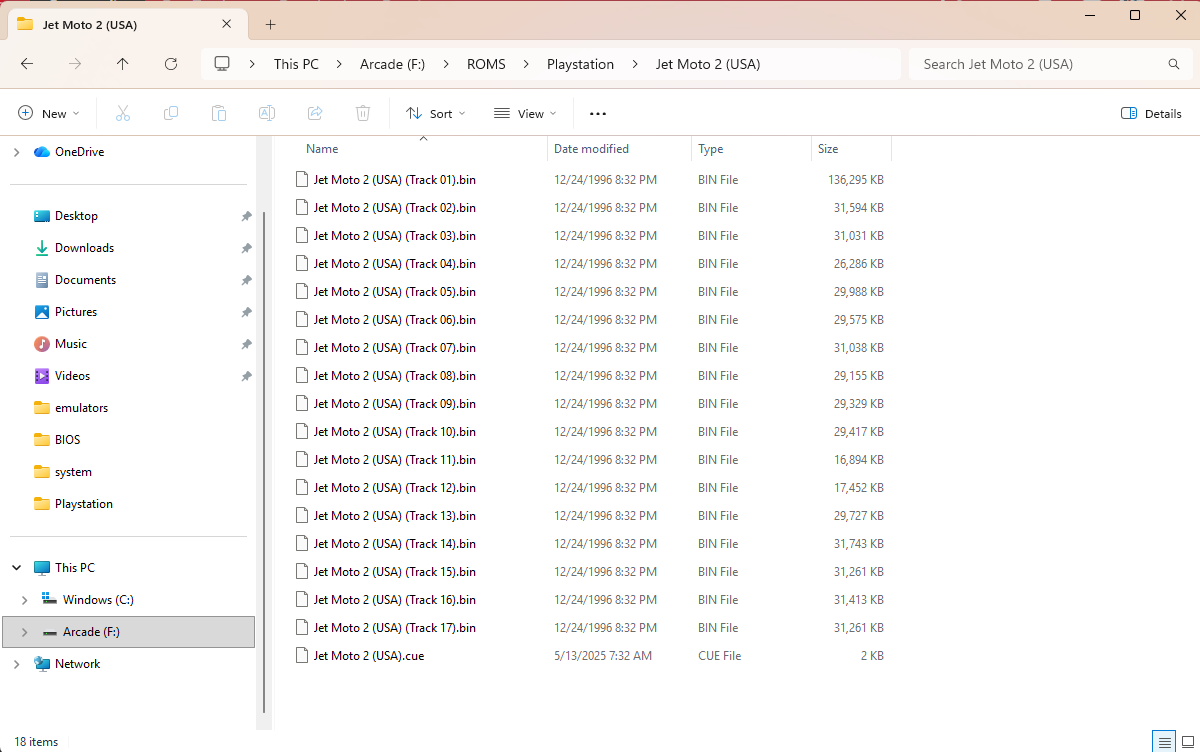Click the Rename icon in toolbar

267,114
